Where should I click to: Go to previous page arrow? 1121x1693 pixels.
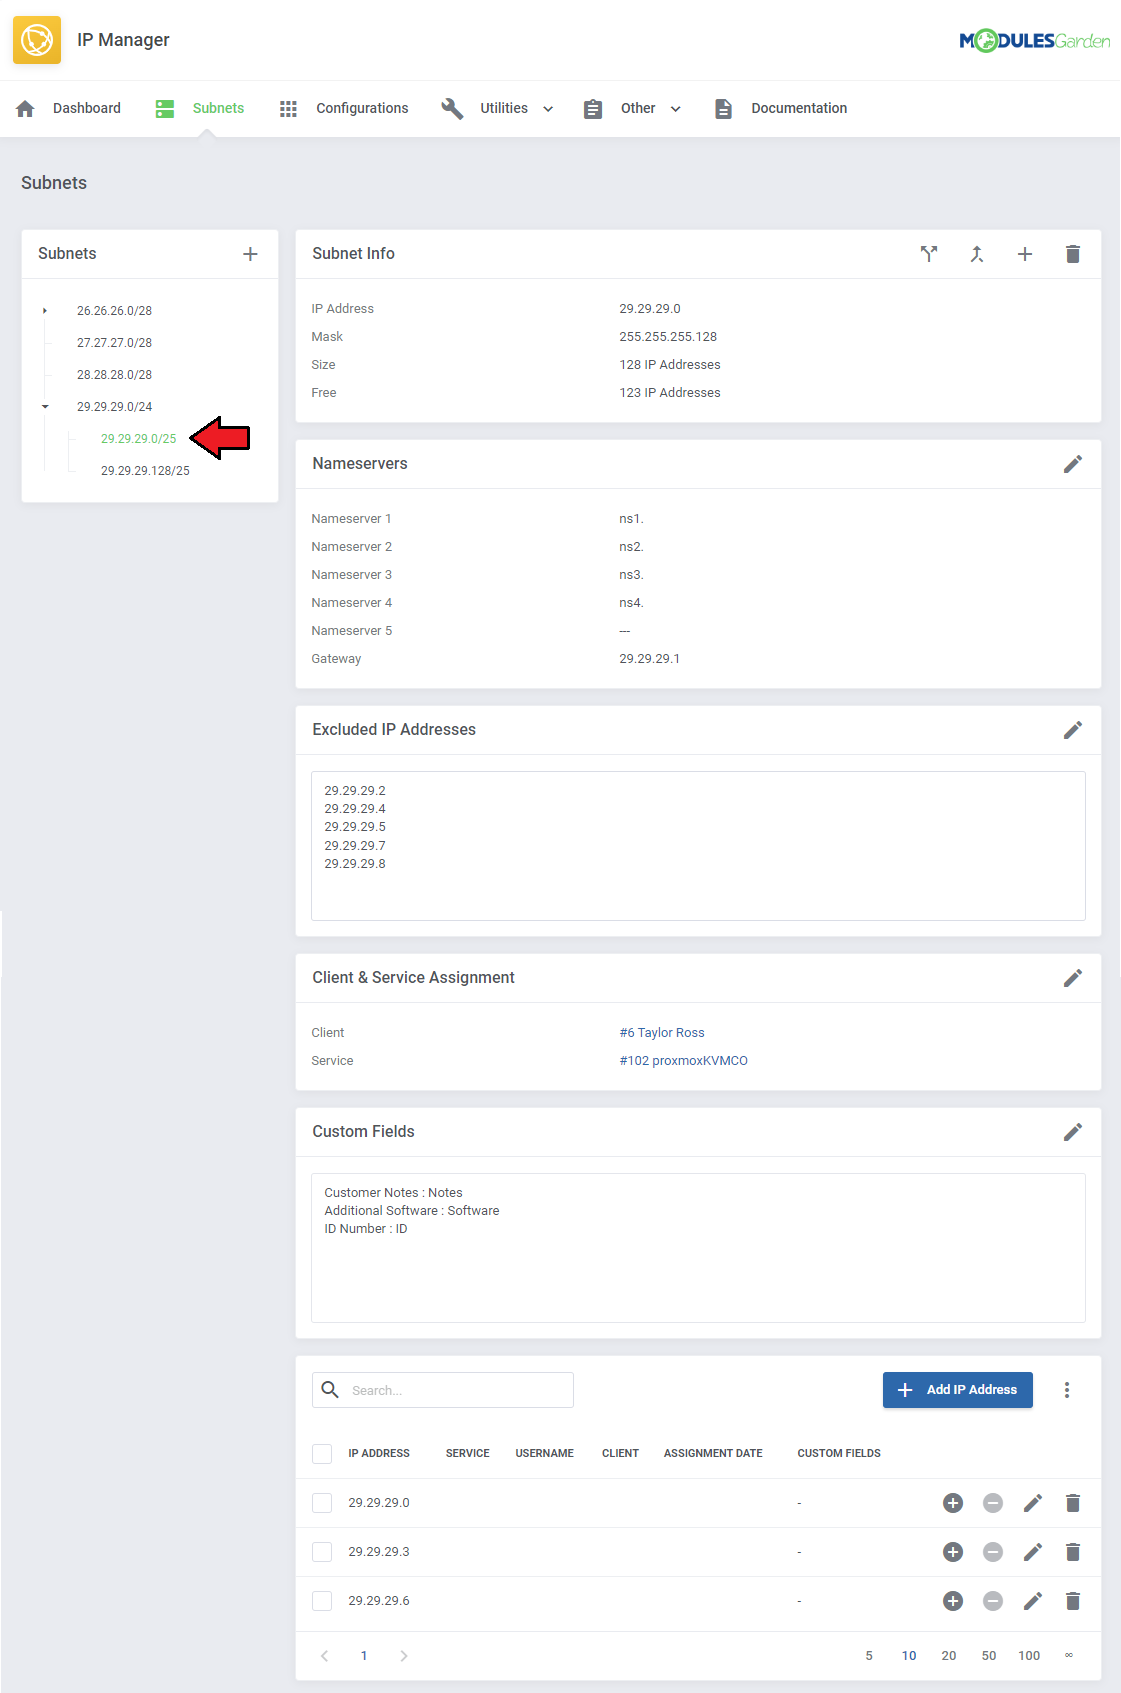tap(324, 1656)
